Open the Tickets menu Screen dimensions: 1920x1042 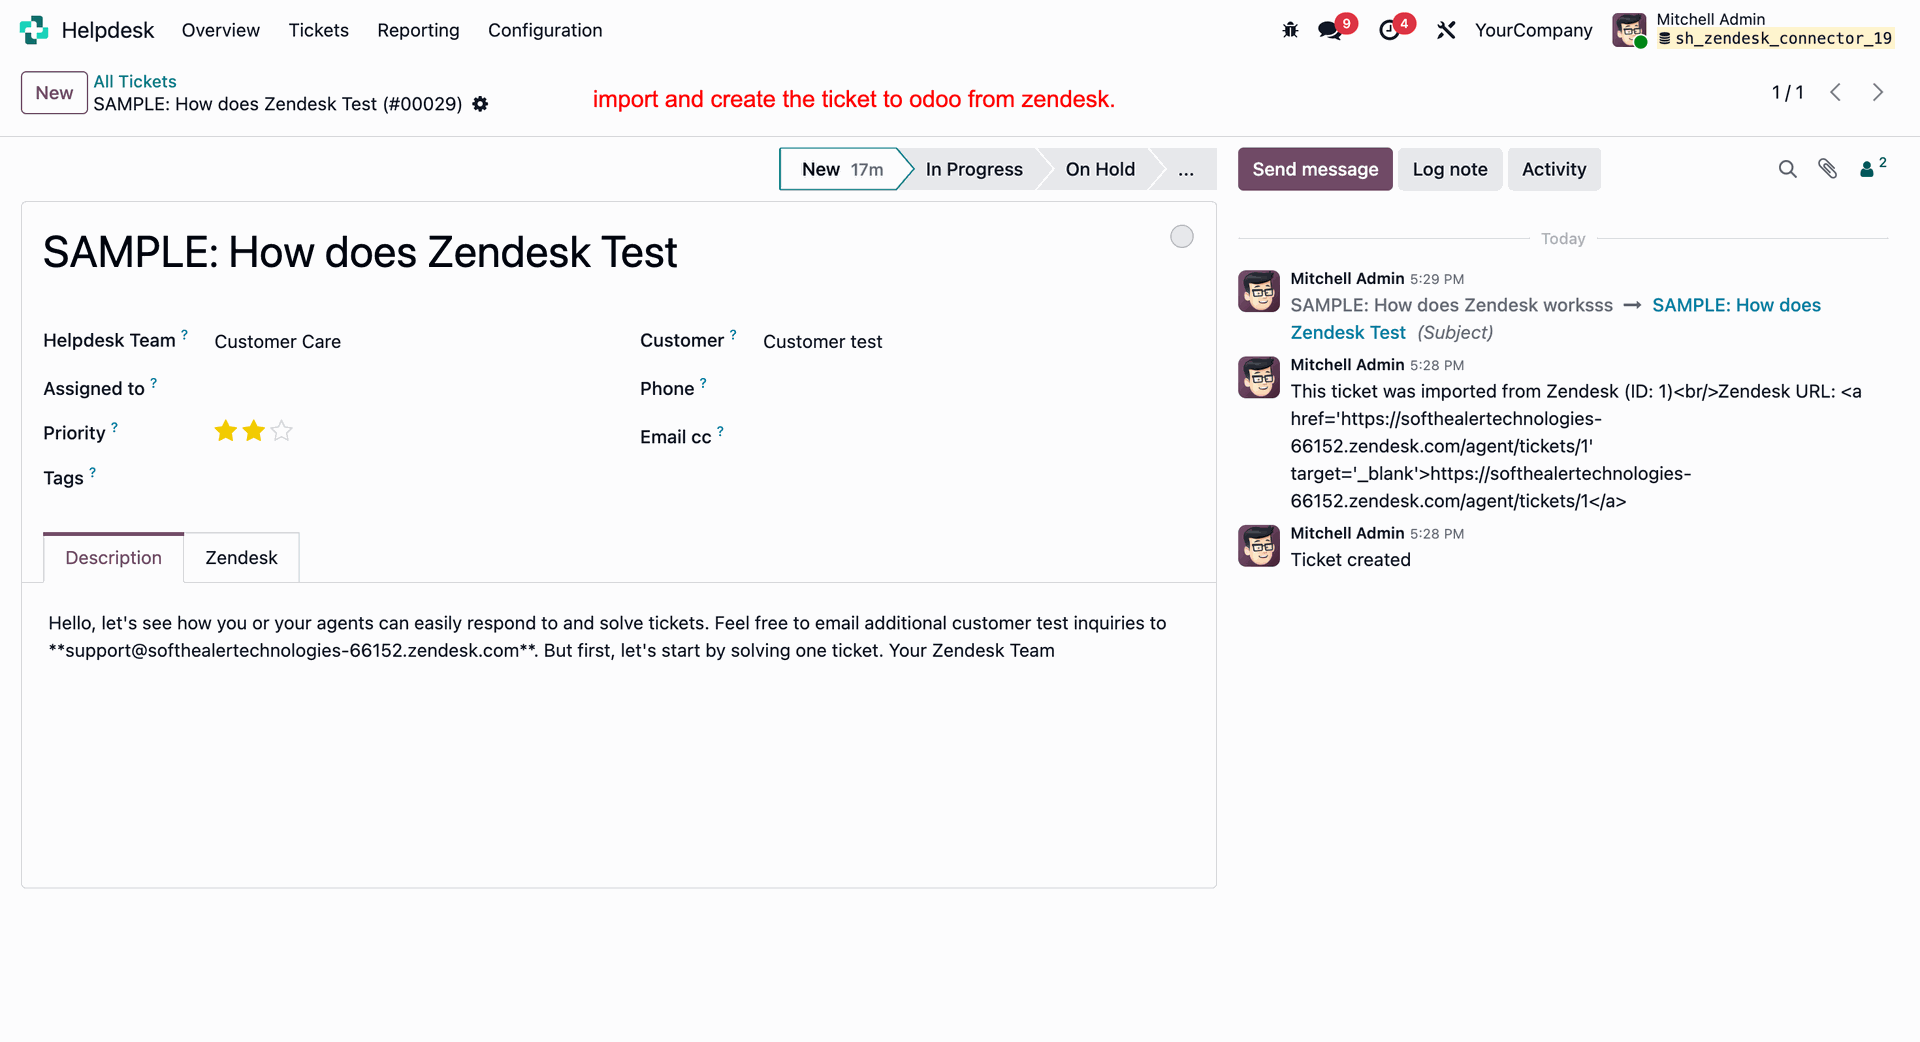point(319,30)
